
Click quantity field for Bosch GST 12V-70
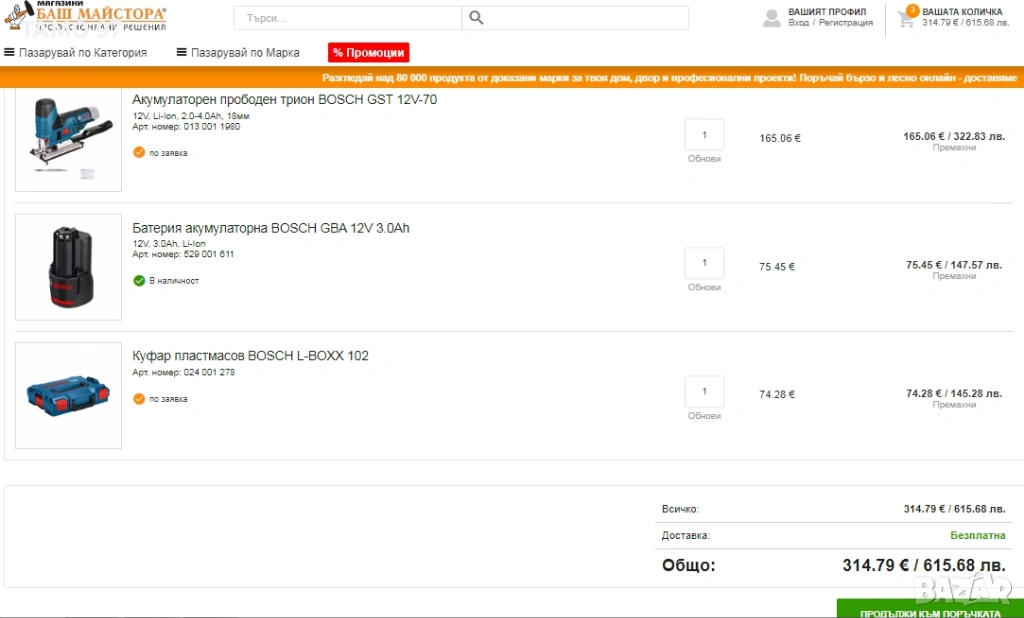coord(704,135)
